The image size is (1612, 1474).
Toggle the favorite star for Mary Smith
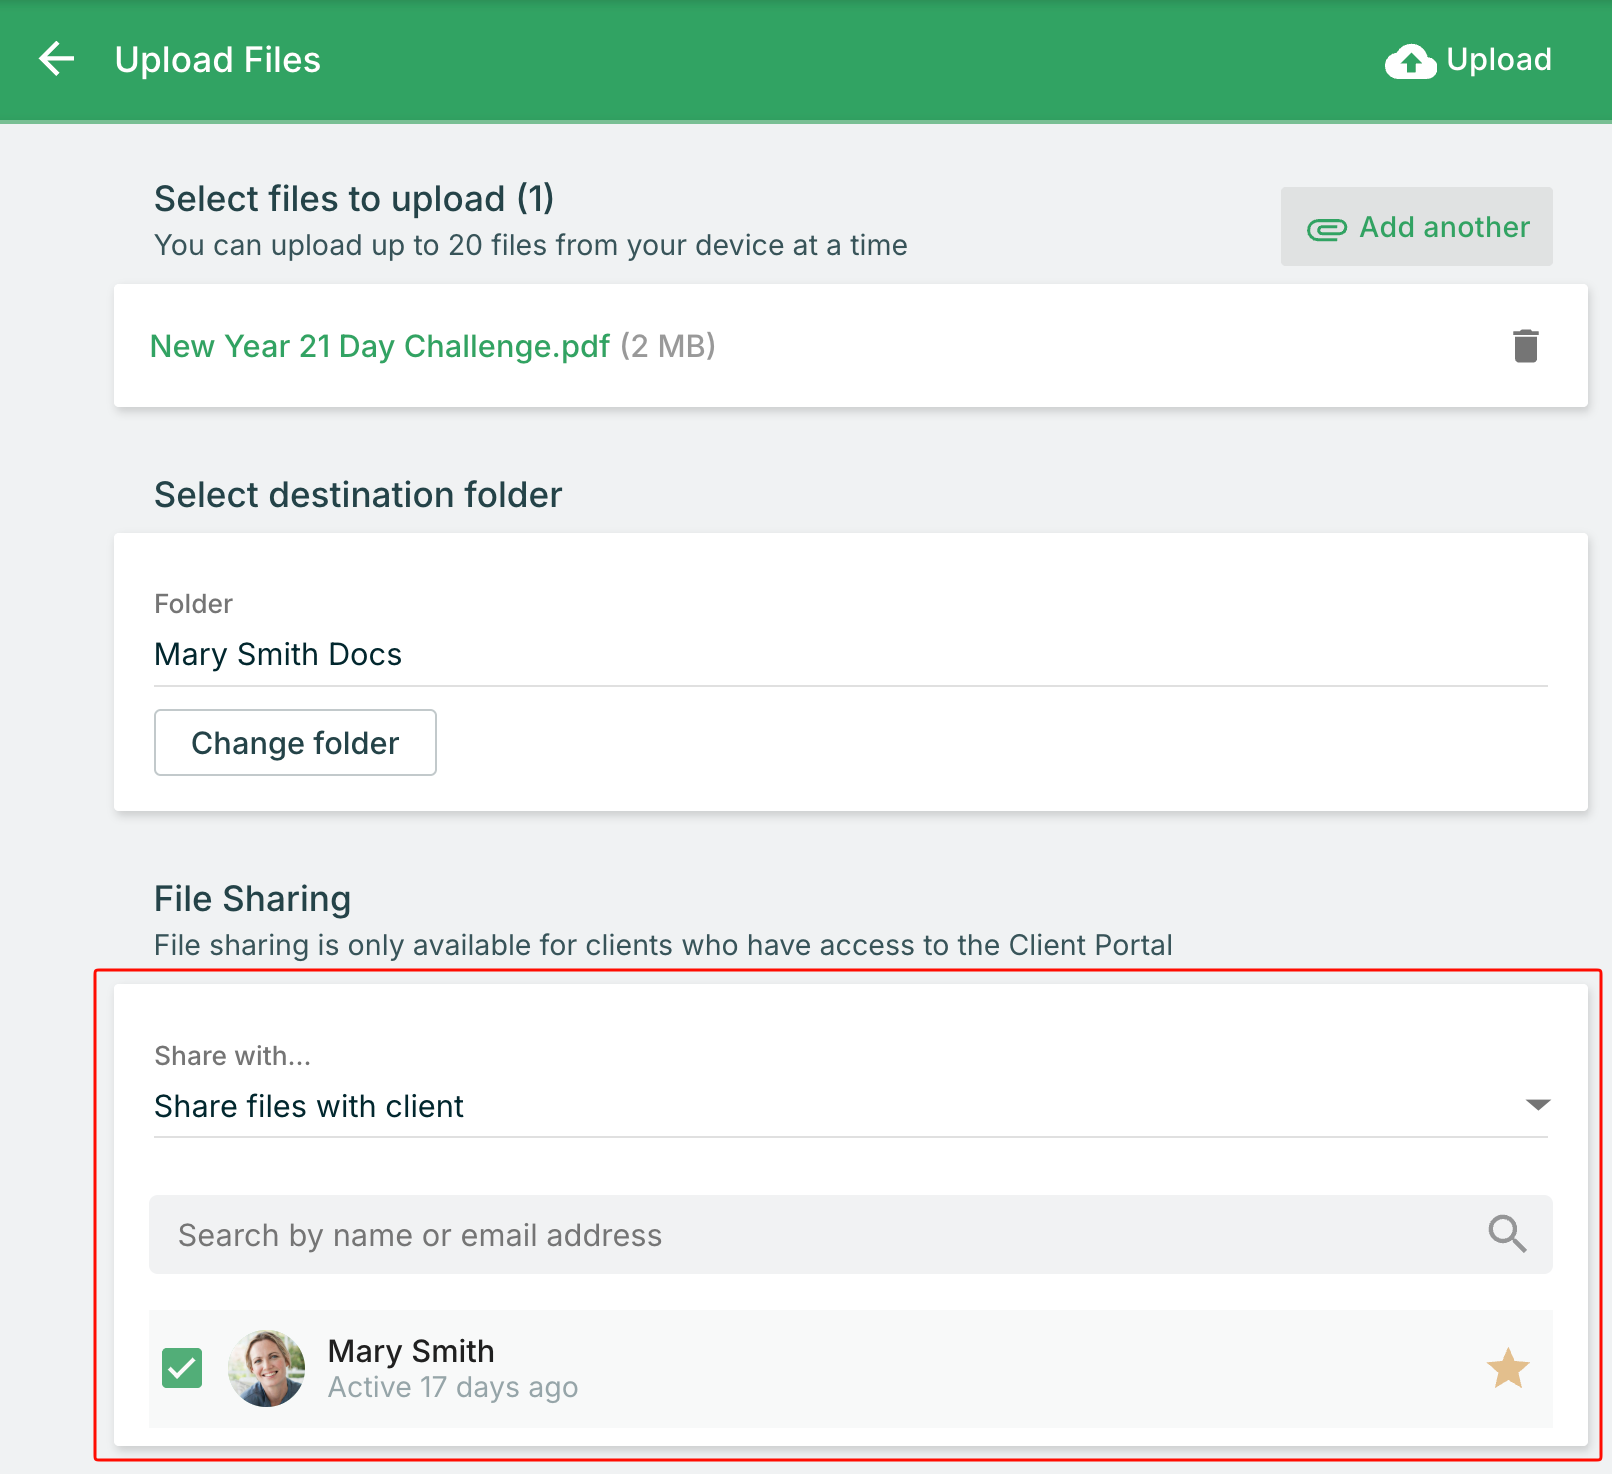(1507, 1368)
